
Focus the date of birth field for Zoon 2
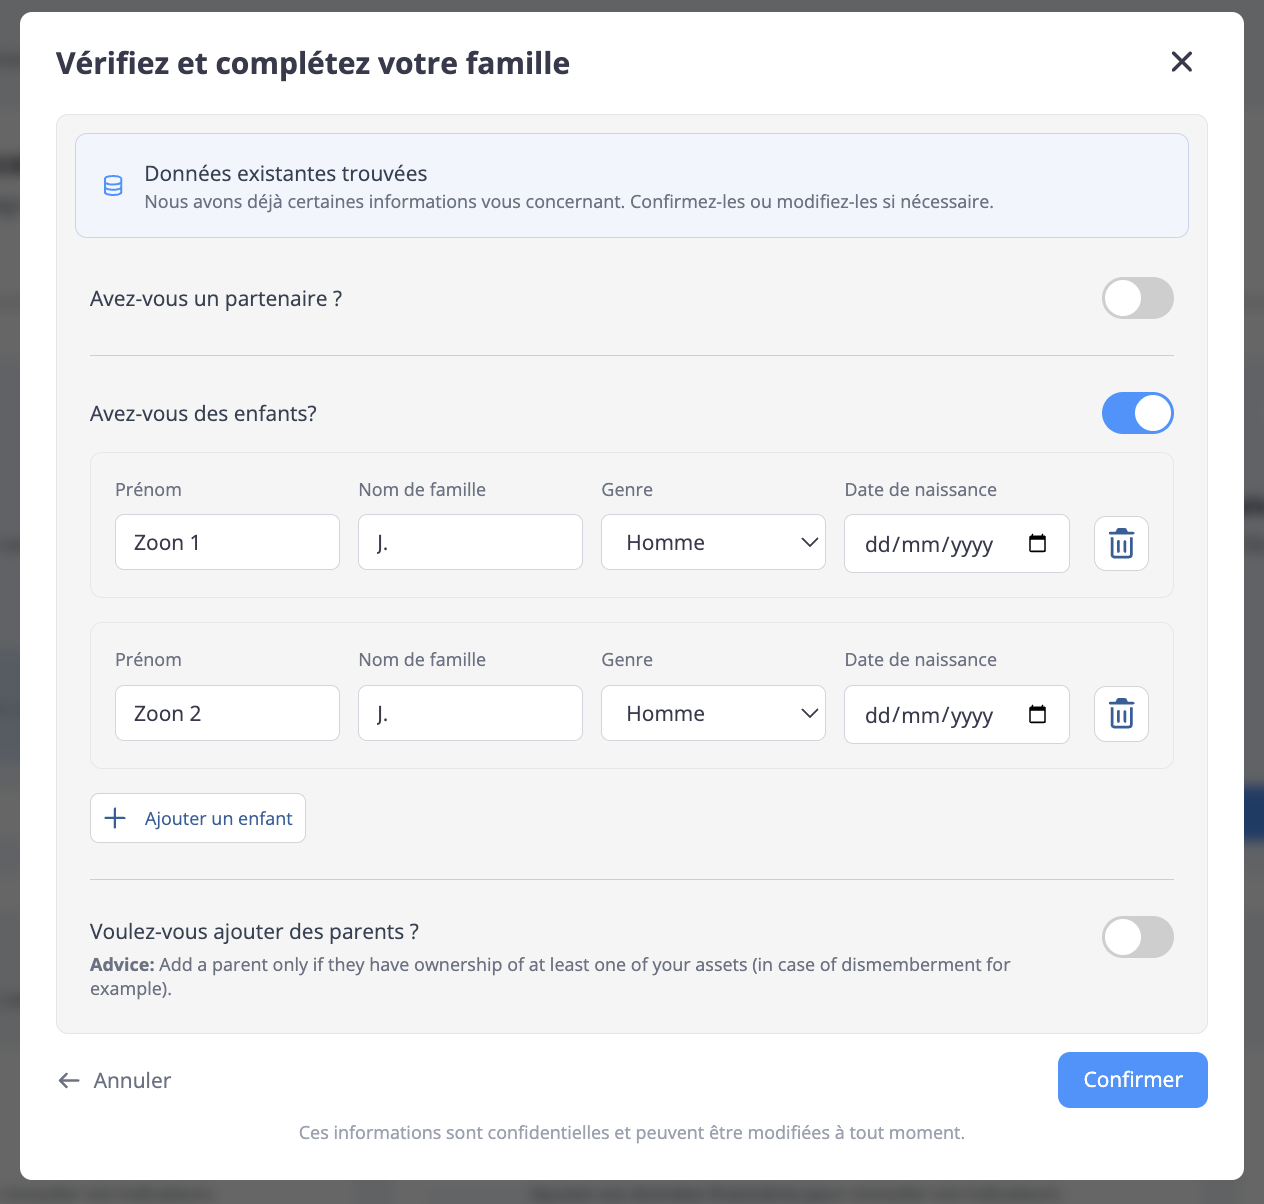pos(930,714)
